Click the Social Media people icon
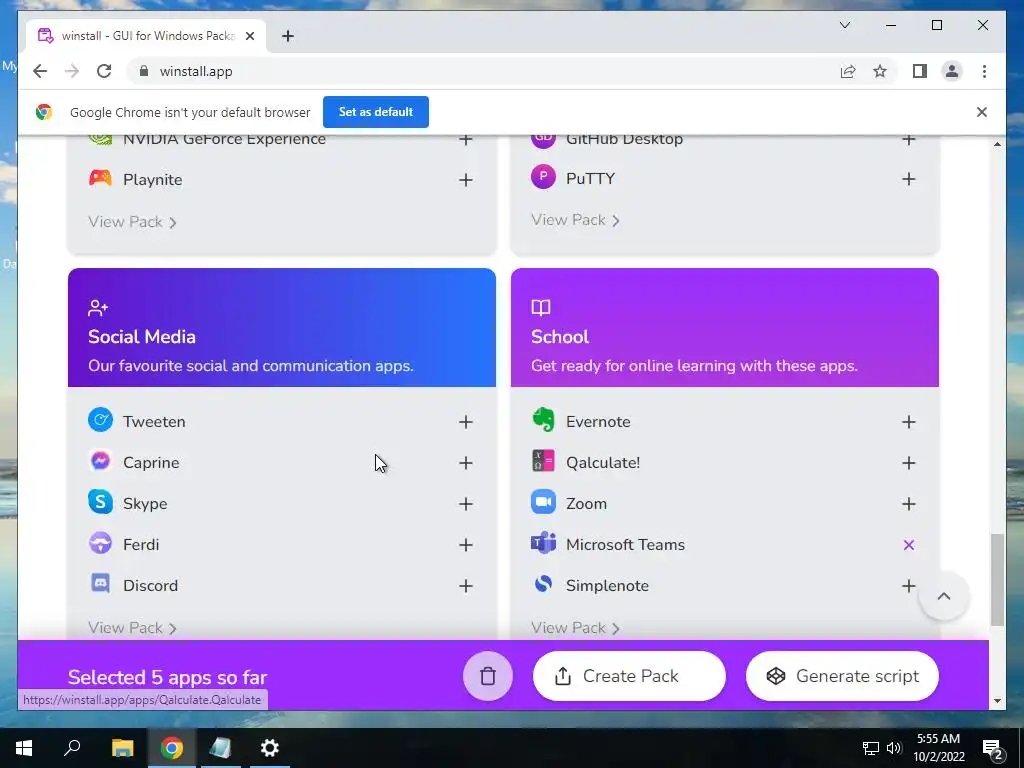The width and height of the screenshot is (1024, 768). 98,308
